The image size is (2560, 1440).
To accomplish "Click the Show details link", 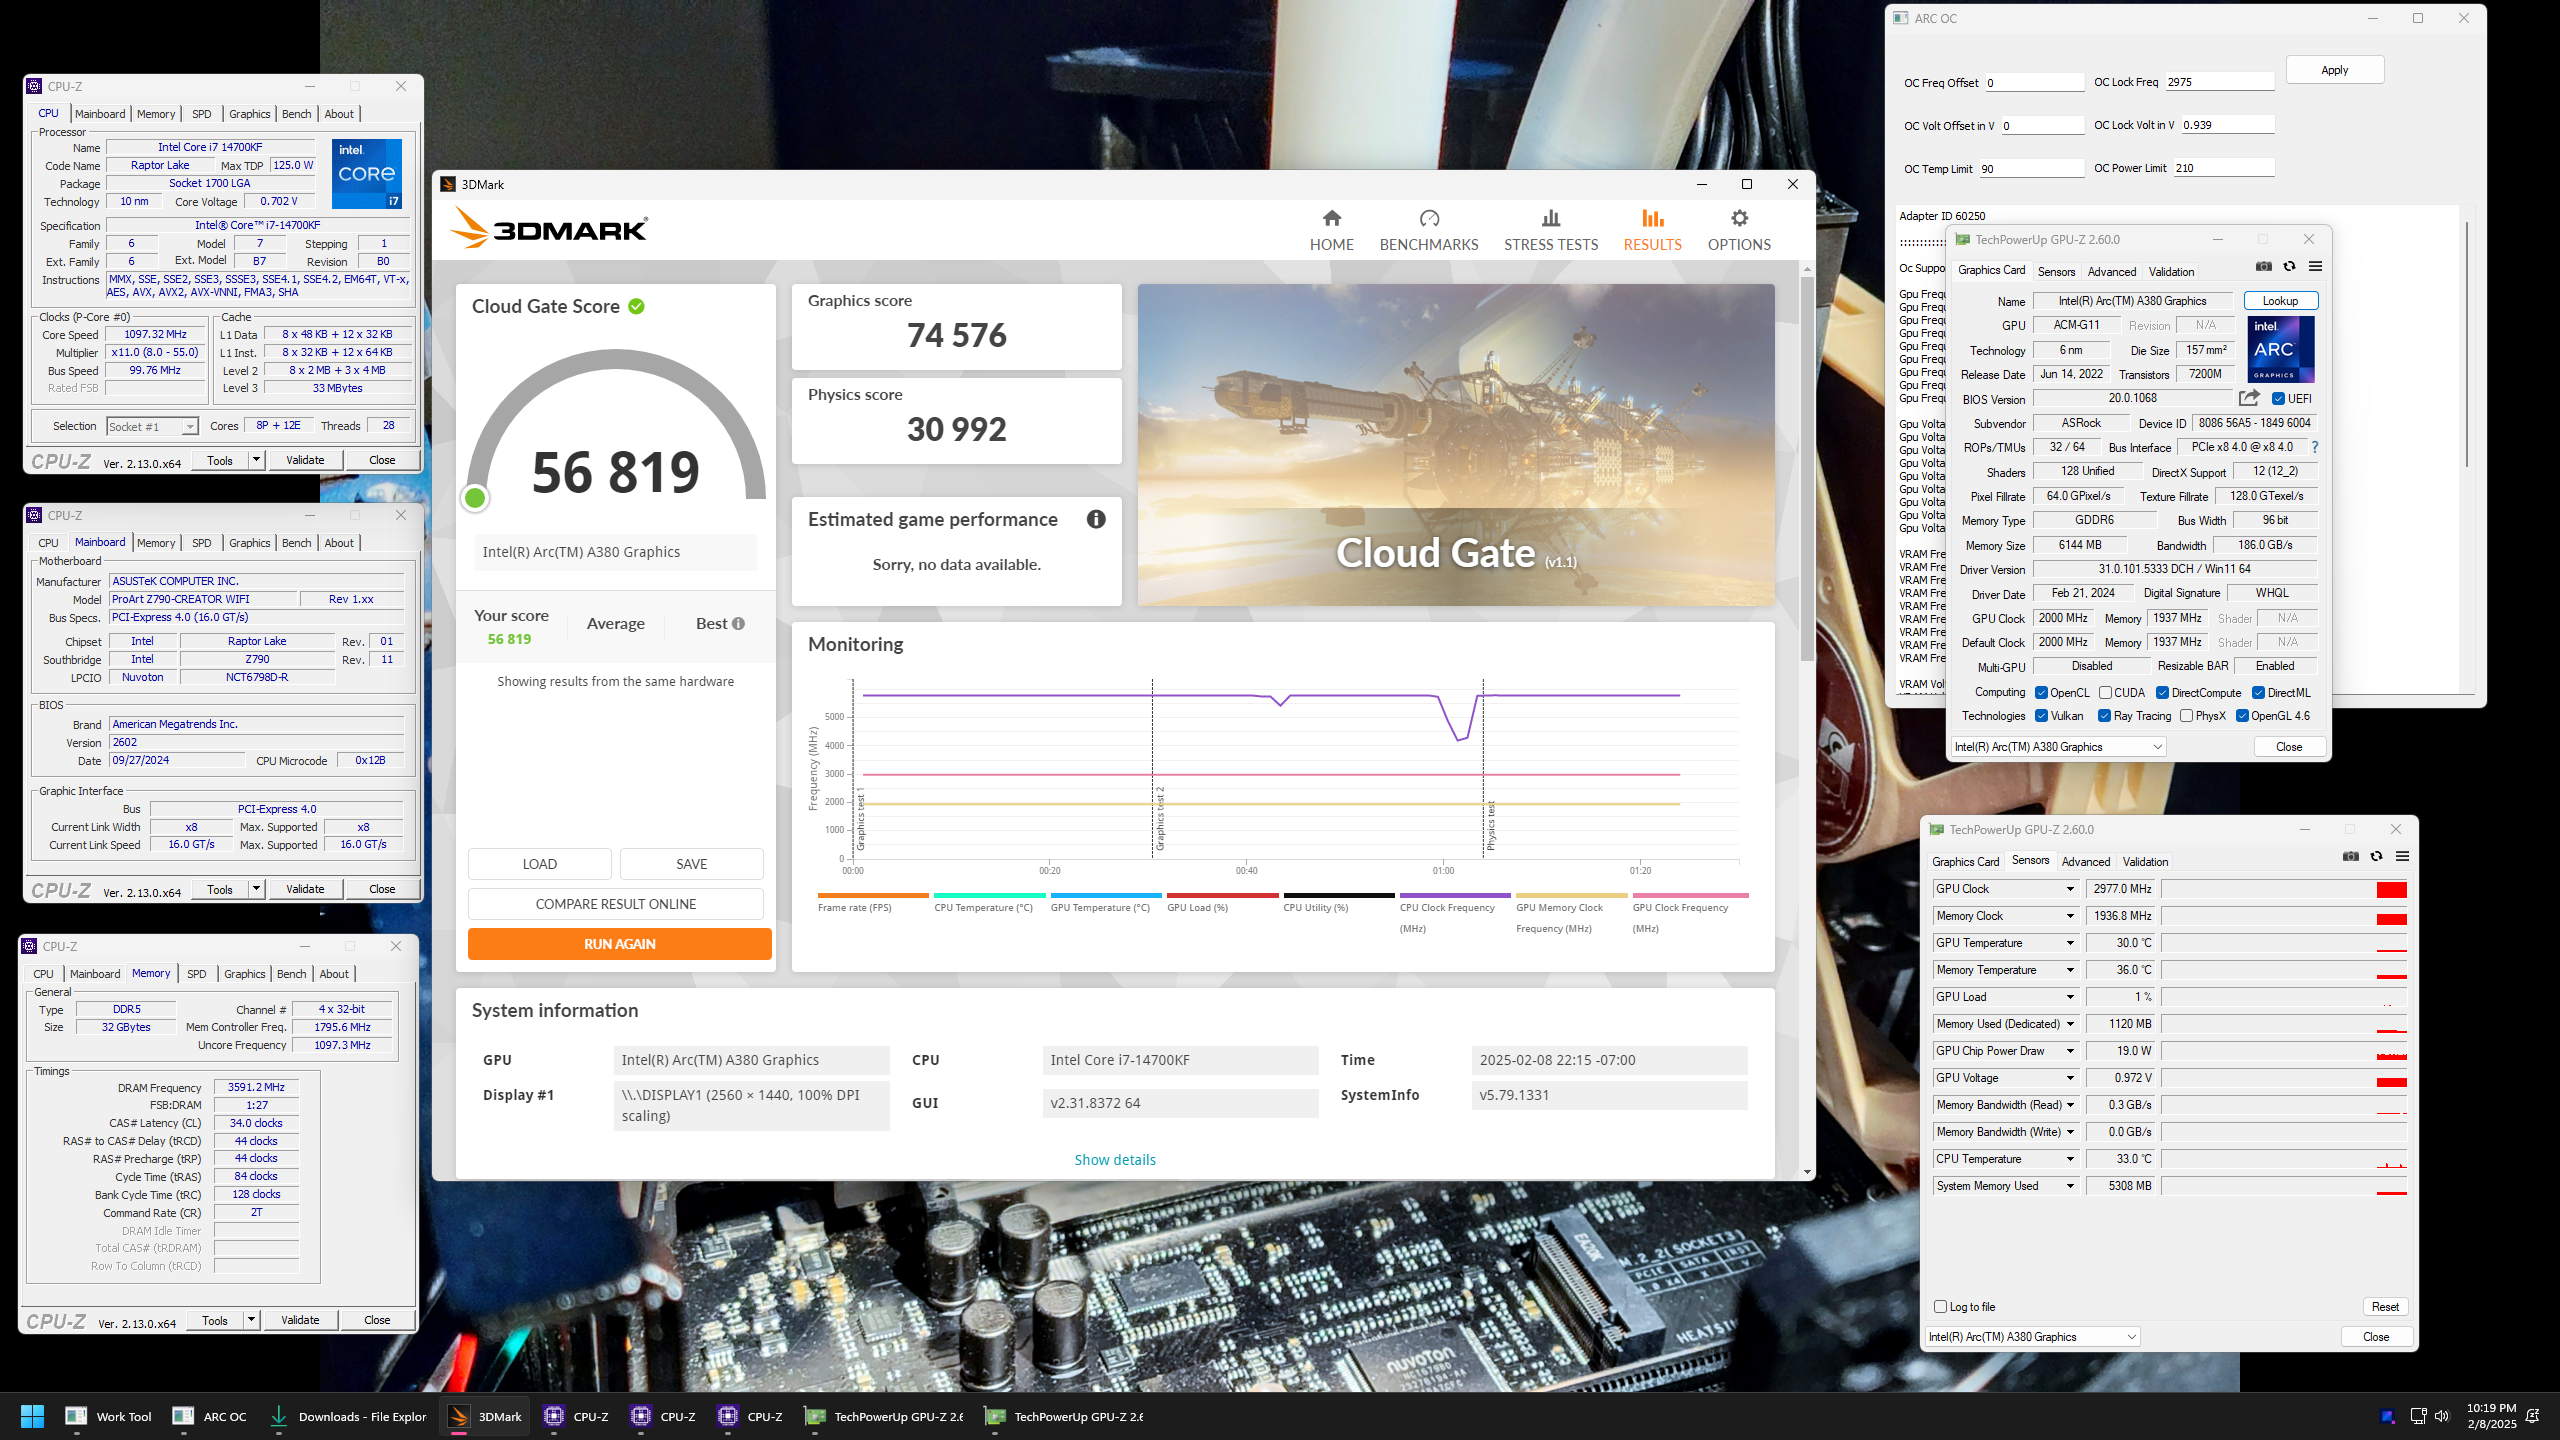I will coord(1115,1159).
